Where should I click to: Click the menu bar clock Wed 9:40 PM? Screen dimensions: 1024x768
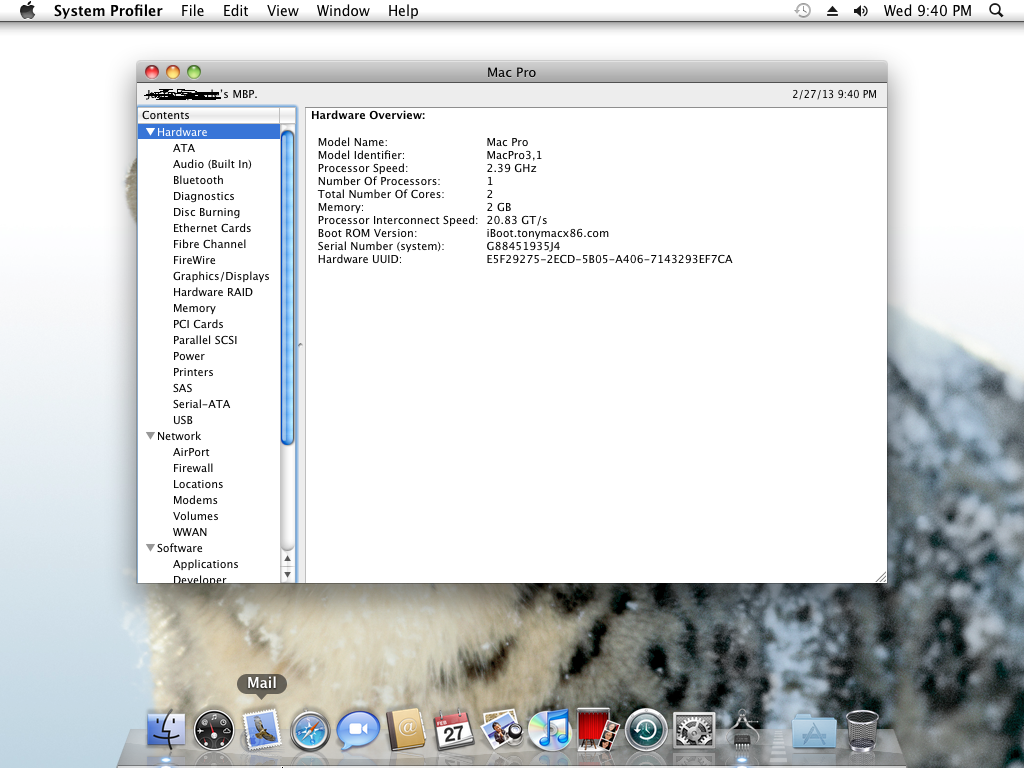(927, 11)
